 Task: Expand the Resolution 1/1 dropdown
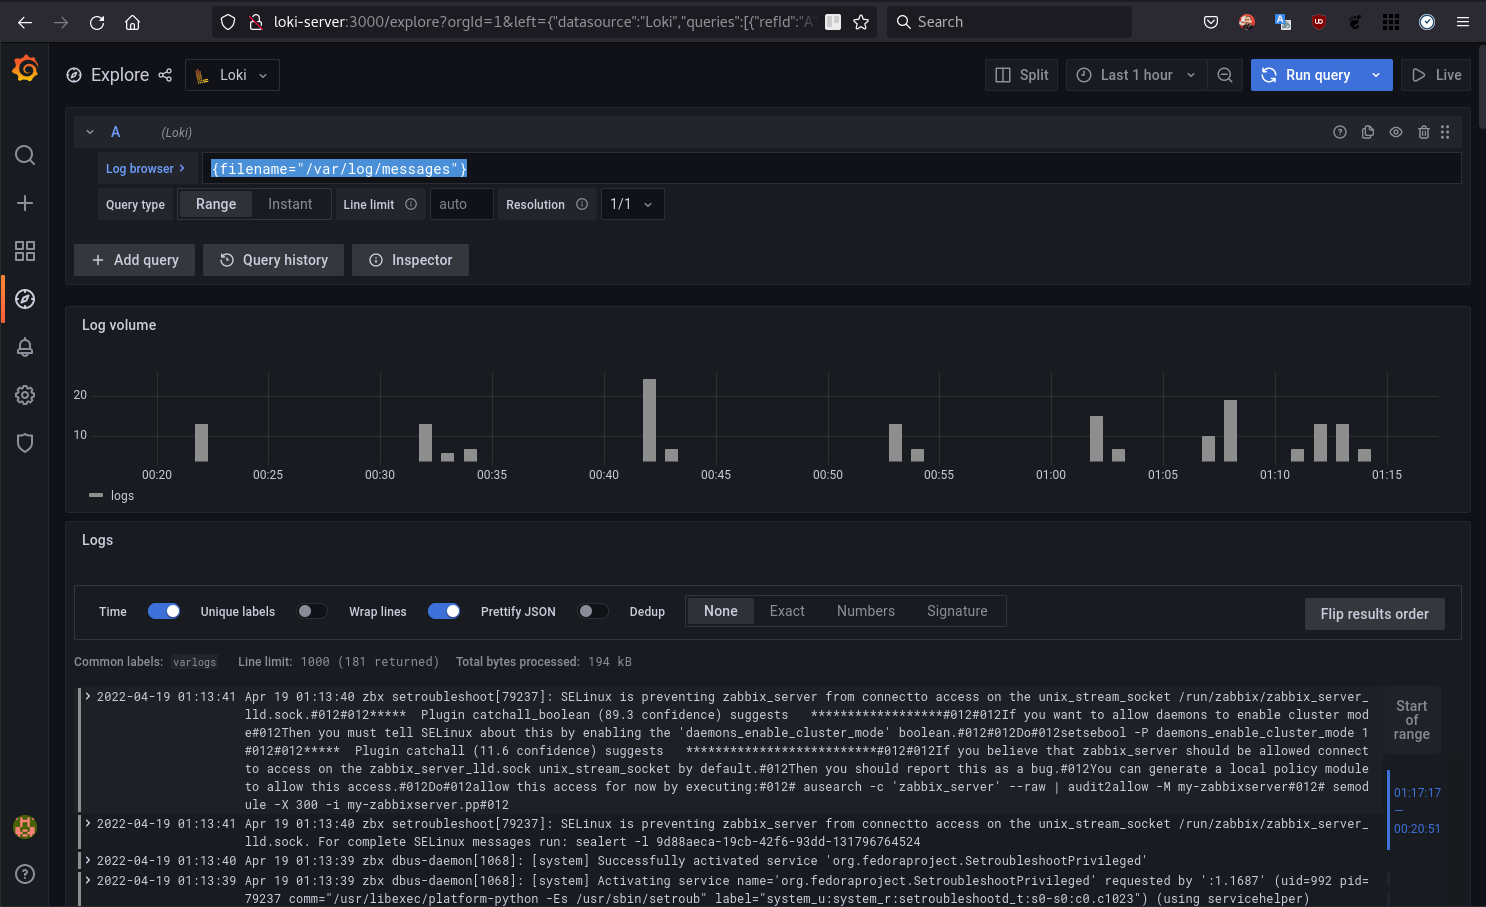[632, 204]
